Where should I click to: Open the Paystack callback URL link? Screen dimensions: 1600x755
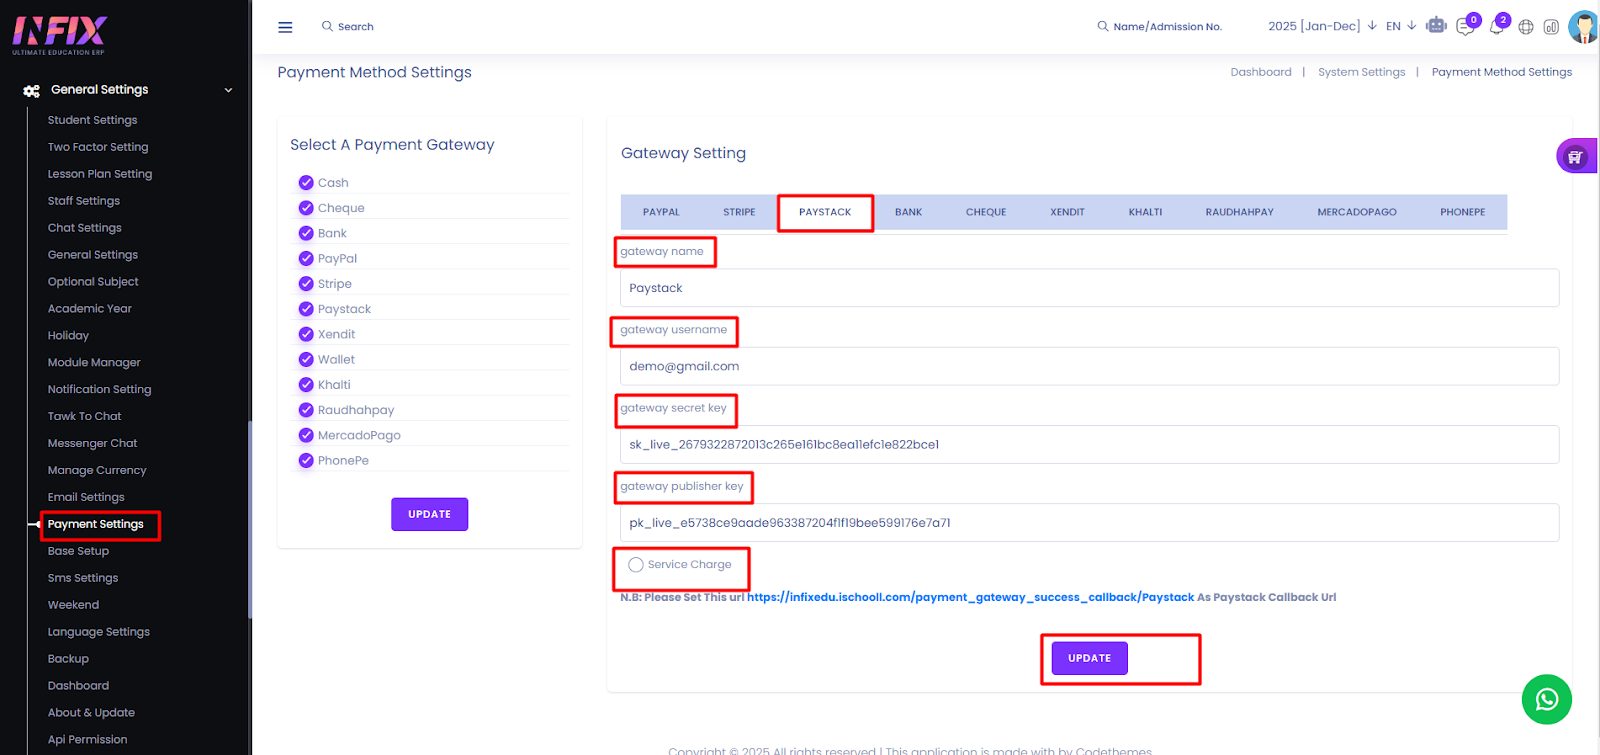click(970, 597)
